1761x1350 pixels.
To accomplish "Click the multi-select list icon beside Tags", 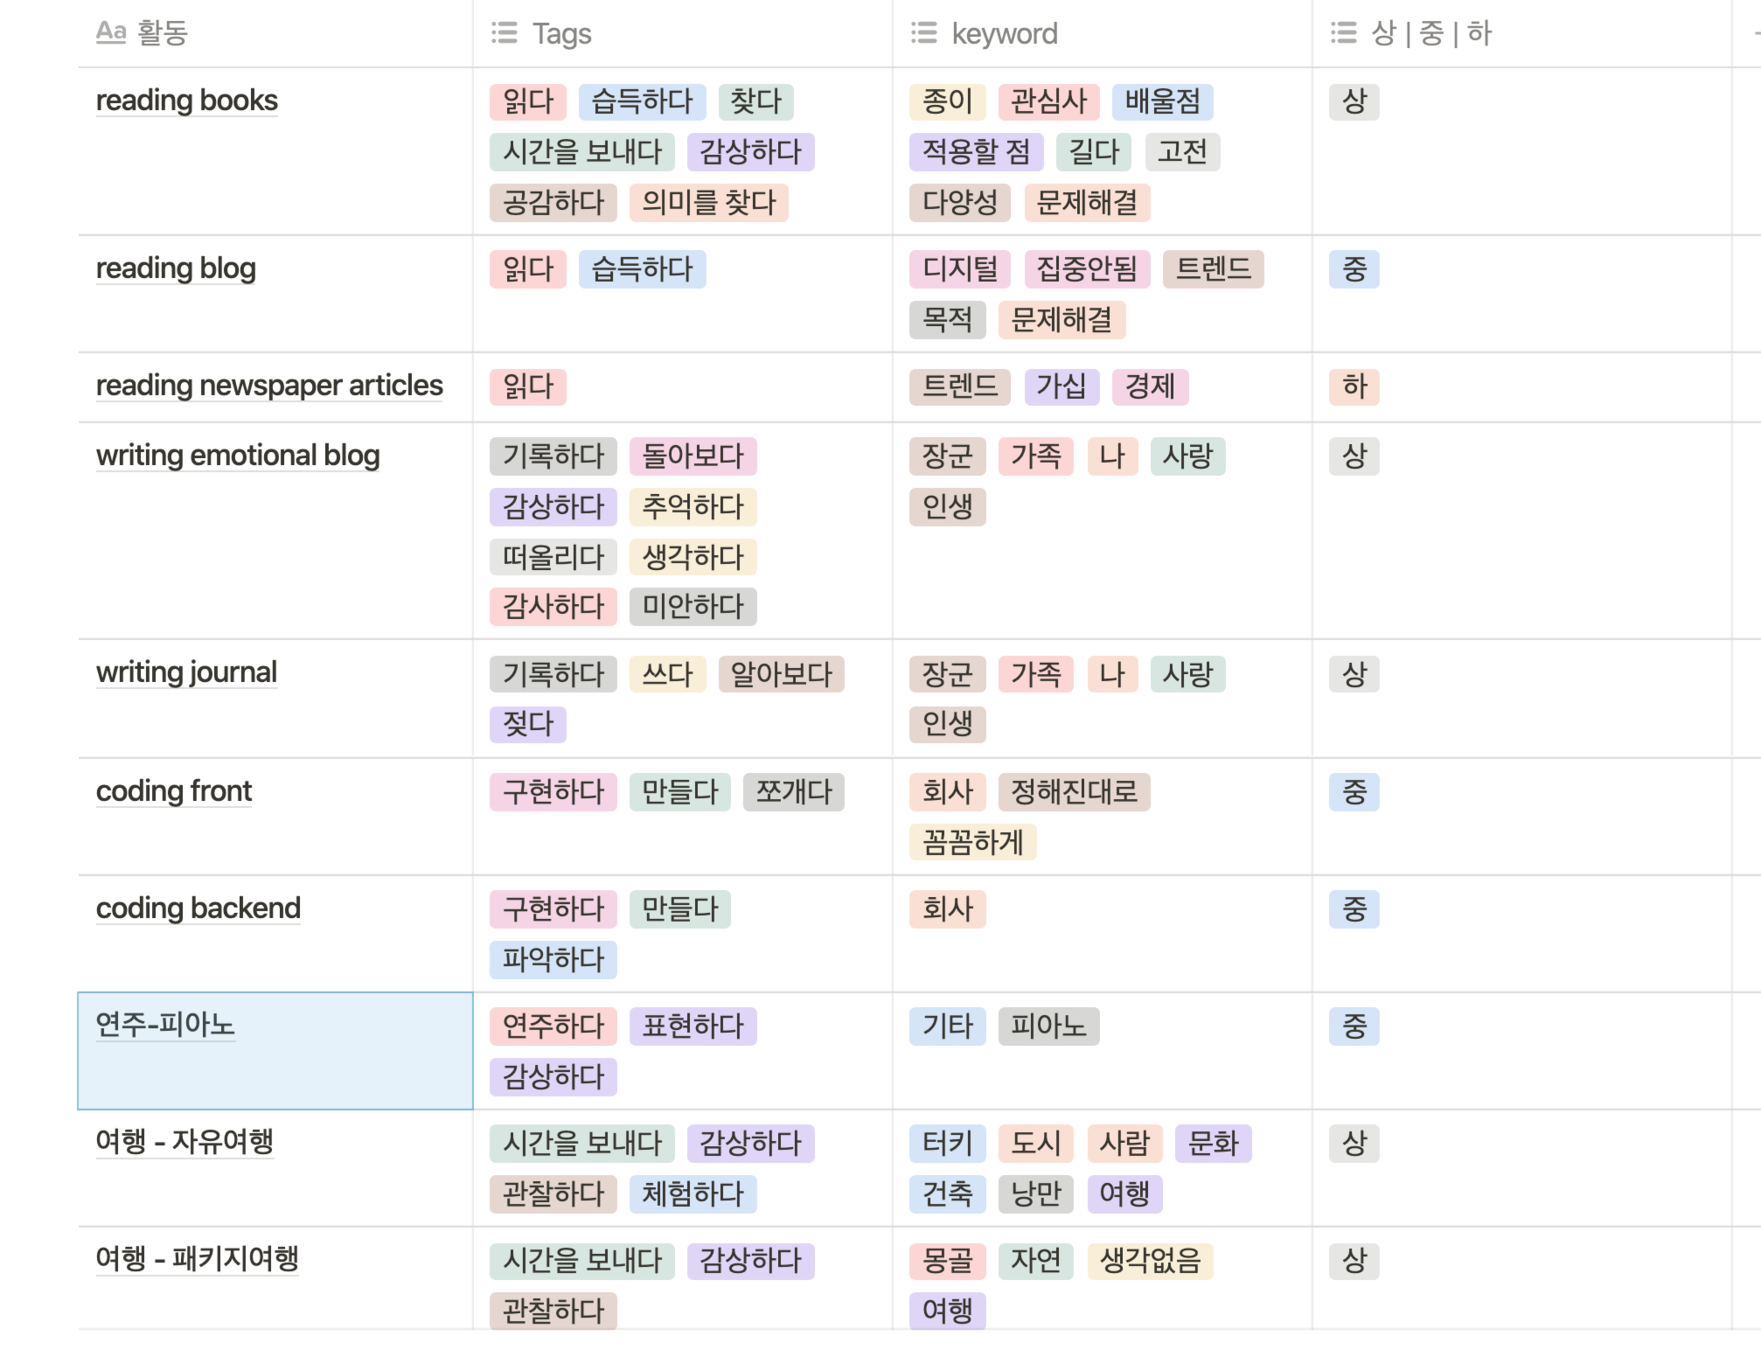I will tap(505, 33).
